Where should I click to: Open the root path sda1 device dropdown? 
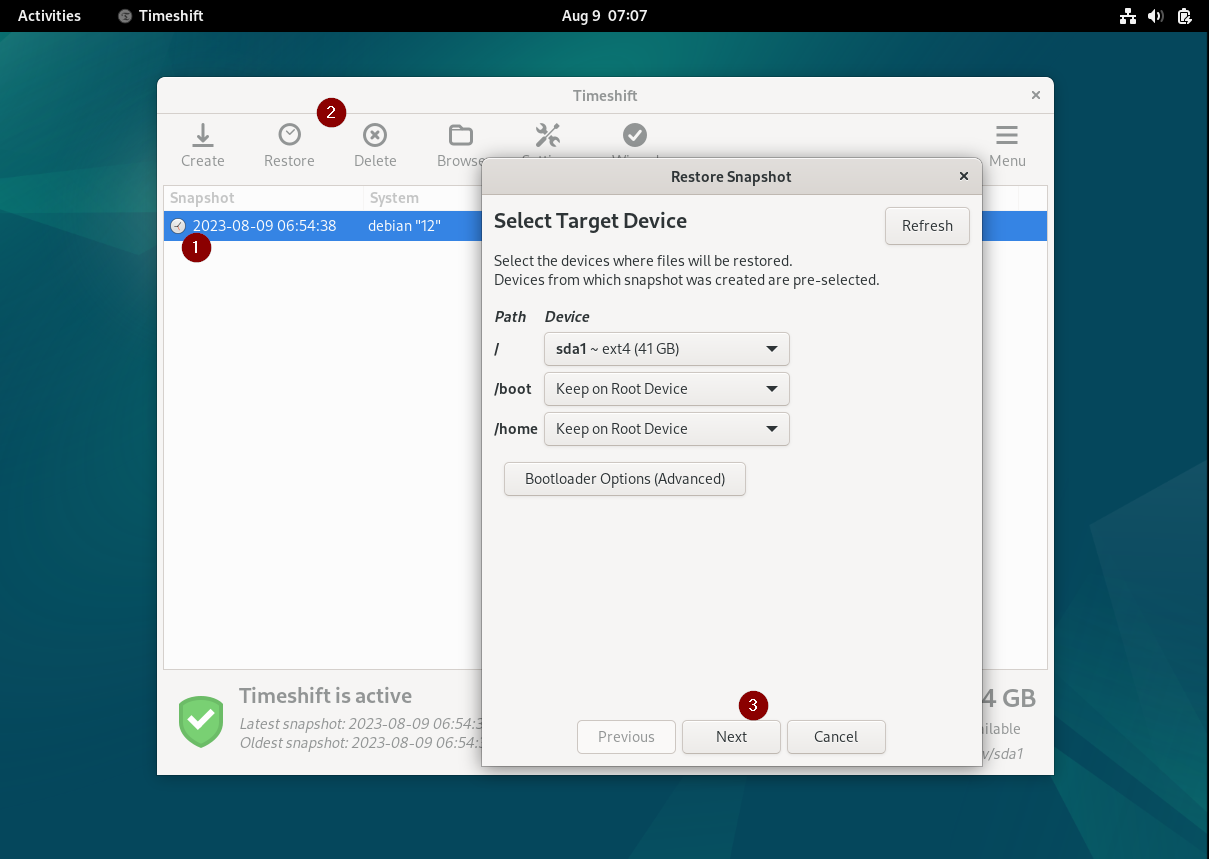click(x=667, y=349)
